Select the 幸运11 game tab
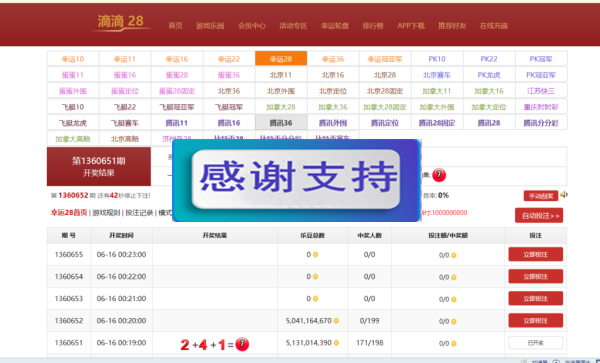600x363 pixels. pos(125,59)
